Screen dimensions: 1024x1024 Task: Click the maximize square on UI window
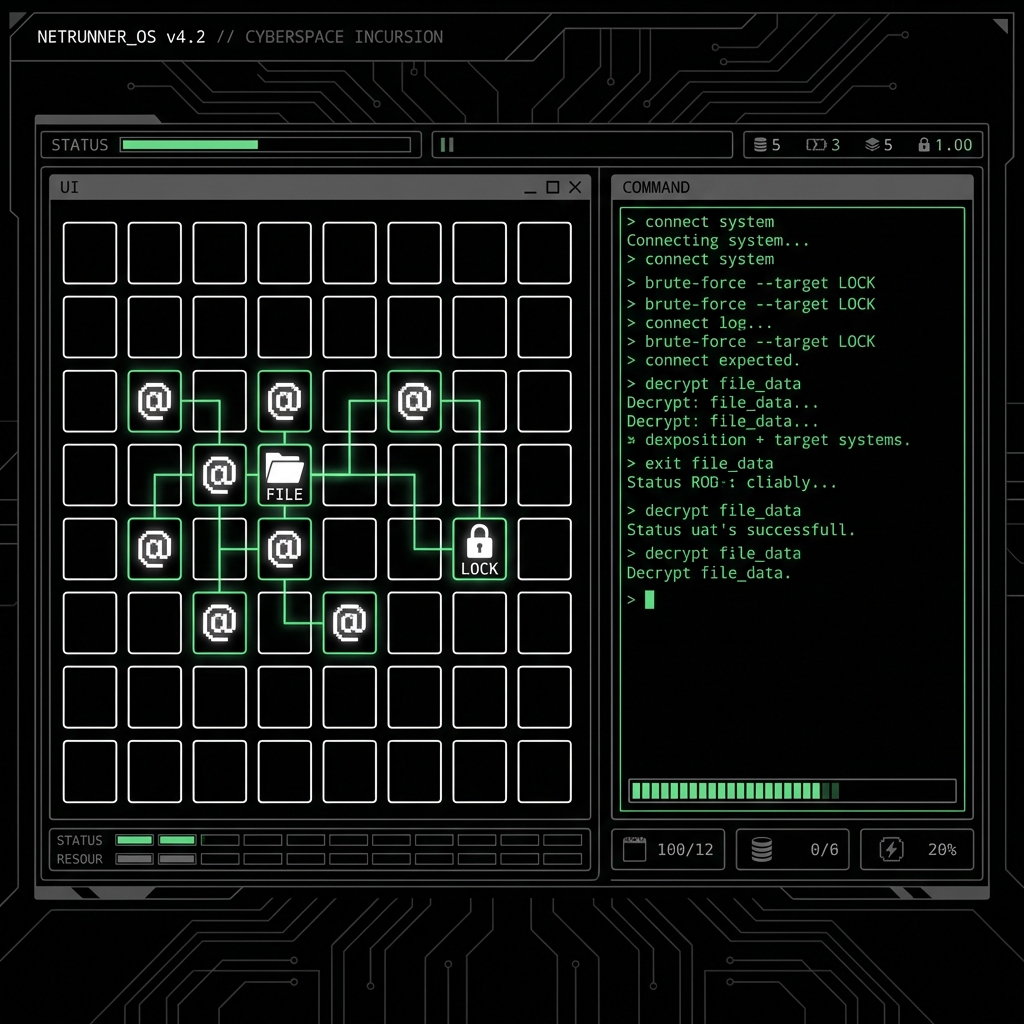pos(551,187)
